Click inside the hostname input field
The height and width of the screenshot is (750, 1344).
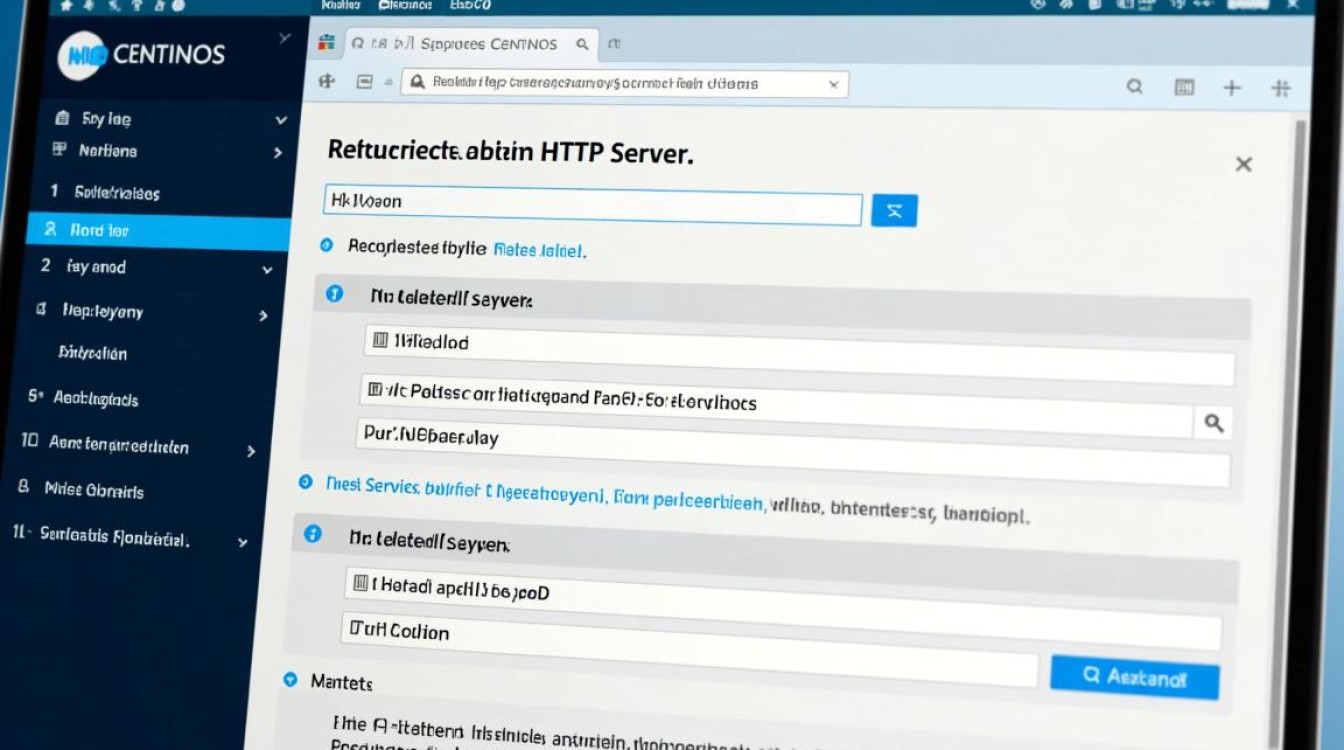(590, 209)
